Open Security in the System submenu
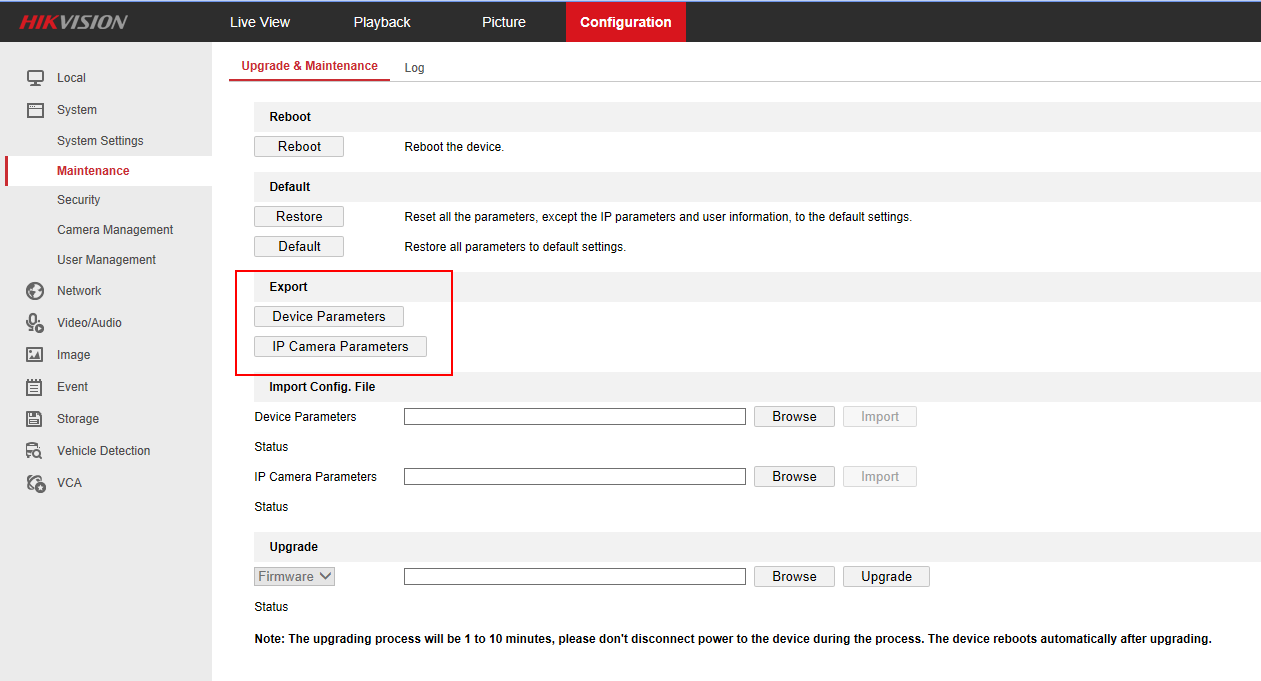1261x681 pixels. pos(79,200)
